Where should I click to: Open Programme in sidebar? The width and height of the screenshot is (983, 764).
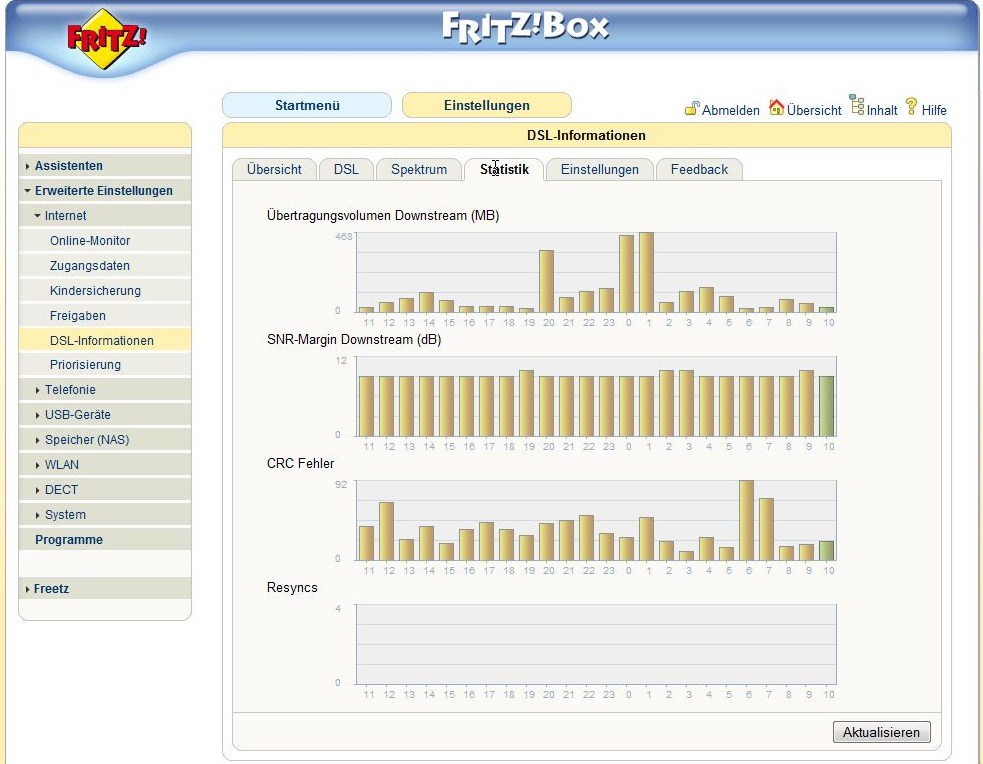(x=105, y=540)
